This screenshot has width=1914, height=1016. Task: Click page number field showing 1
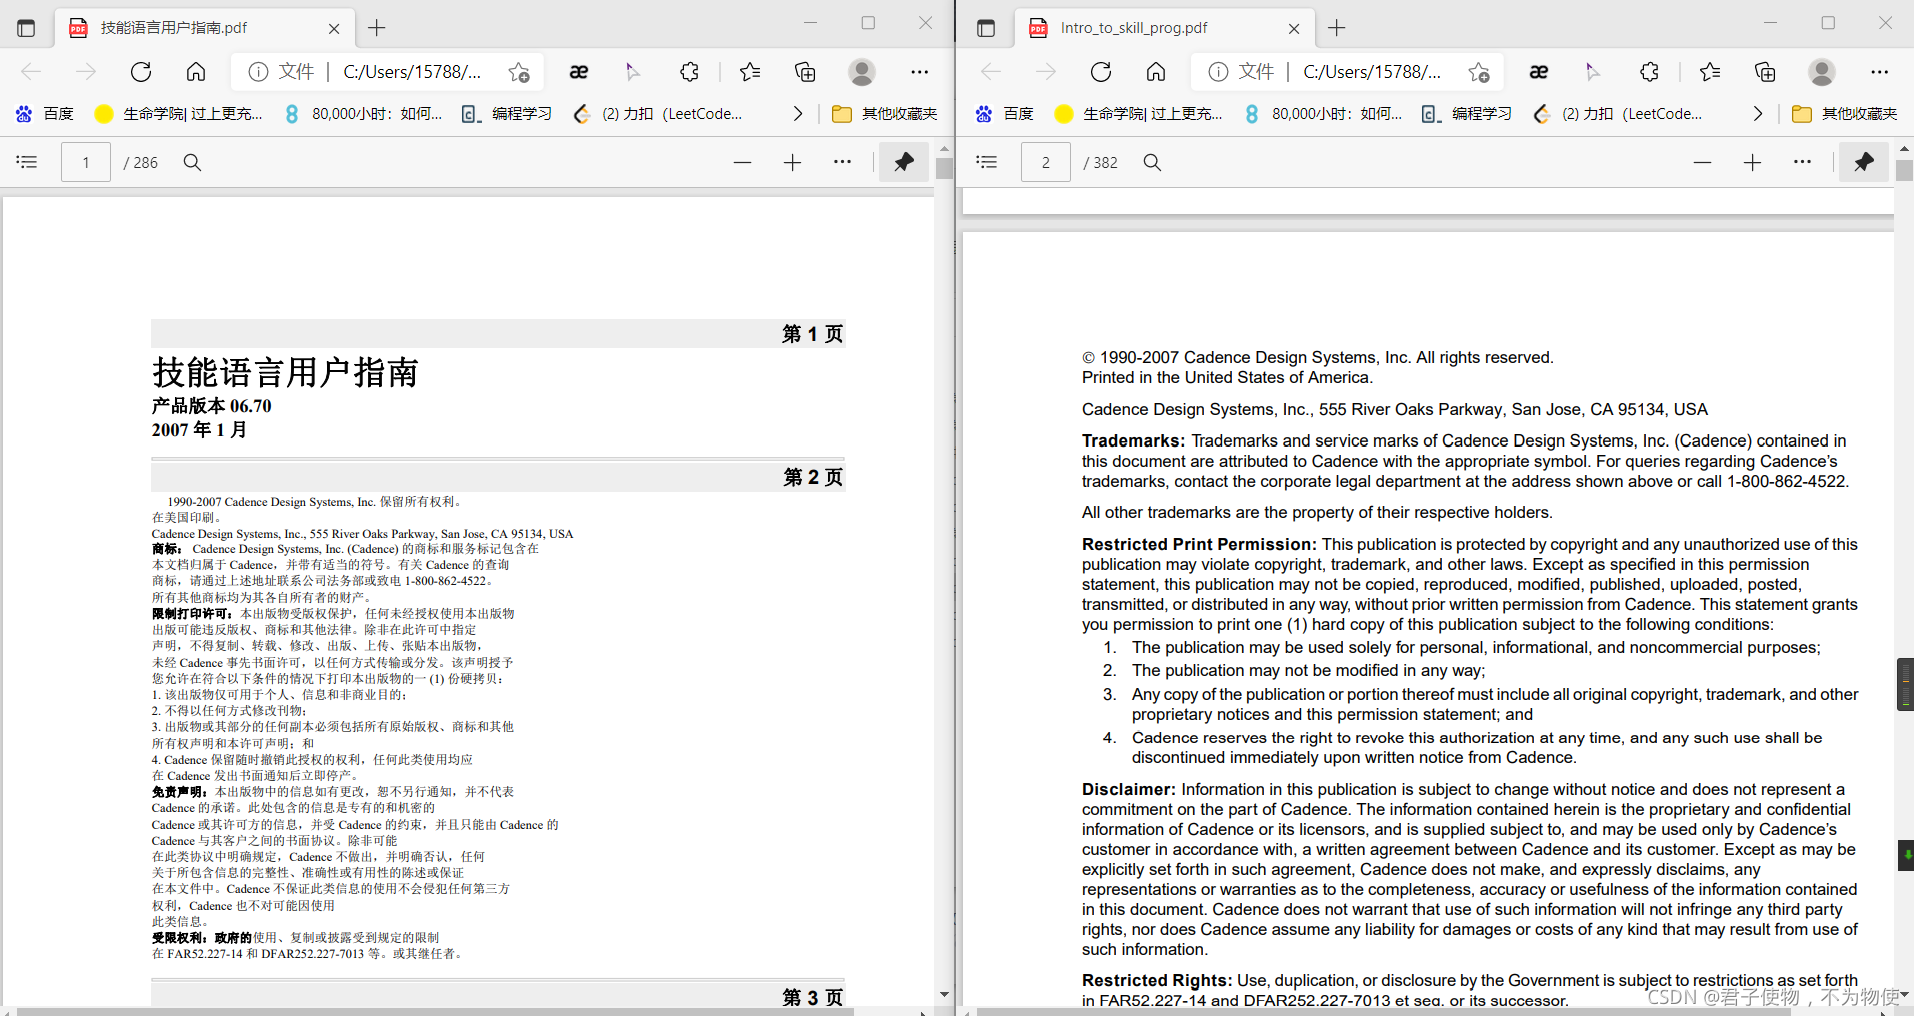(x=86, y=162)
